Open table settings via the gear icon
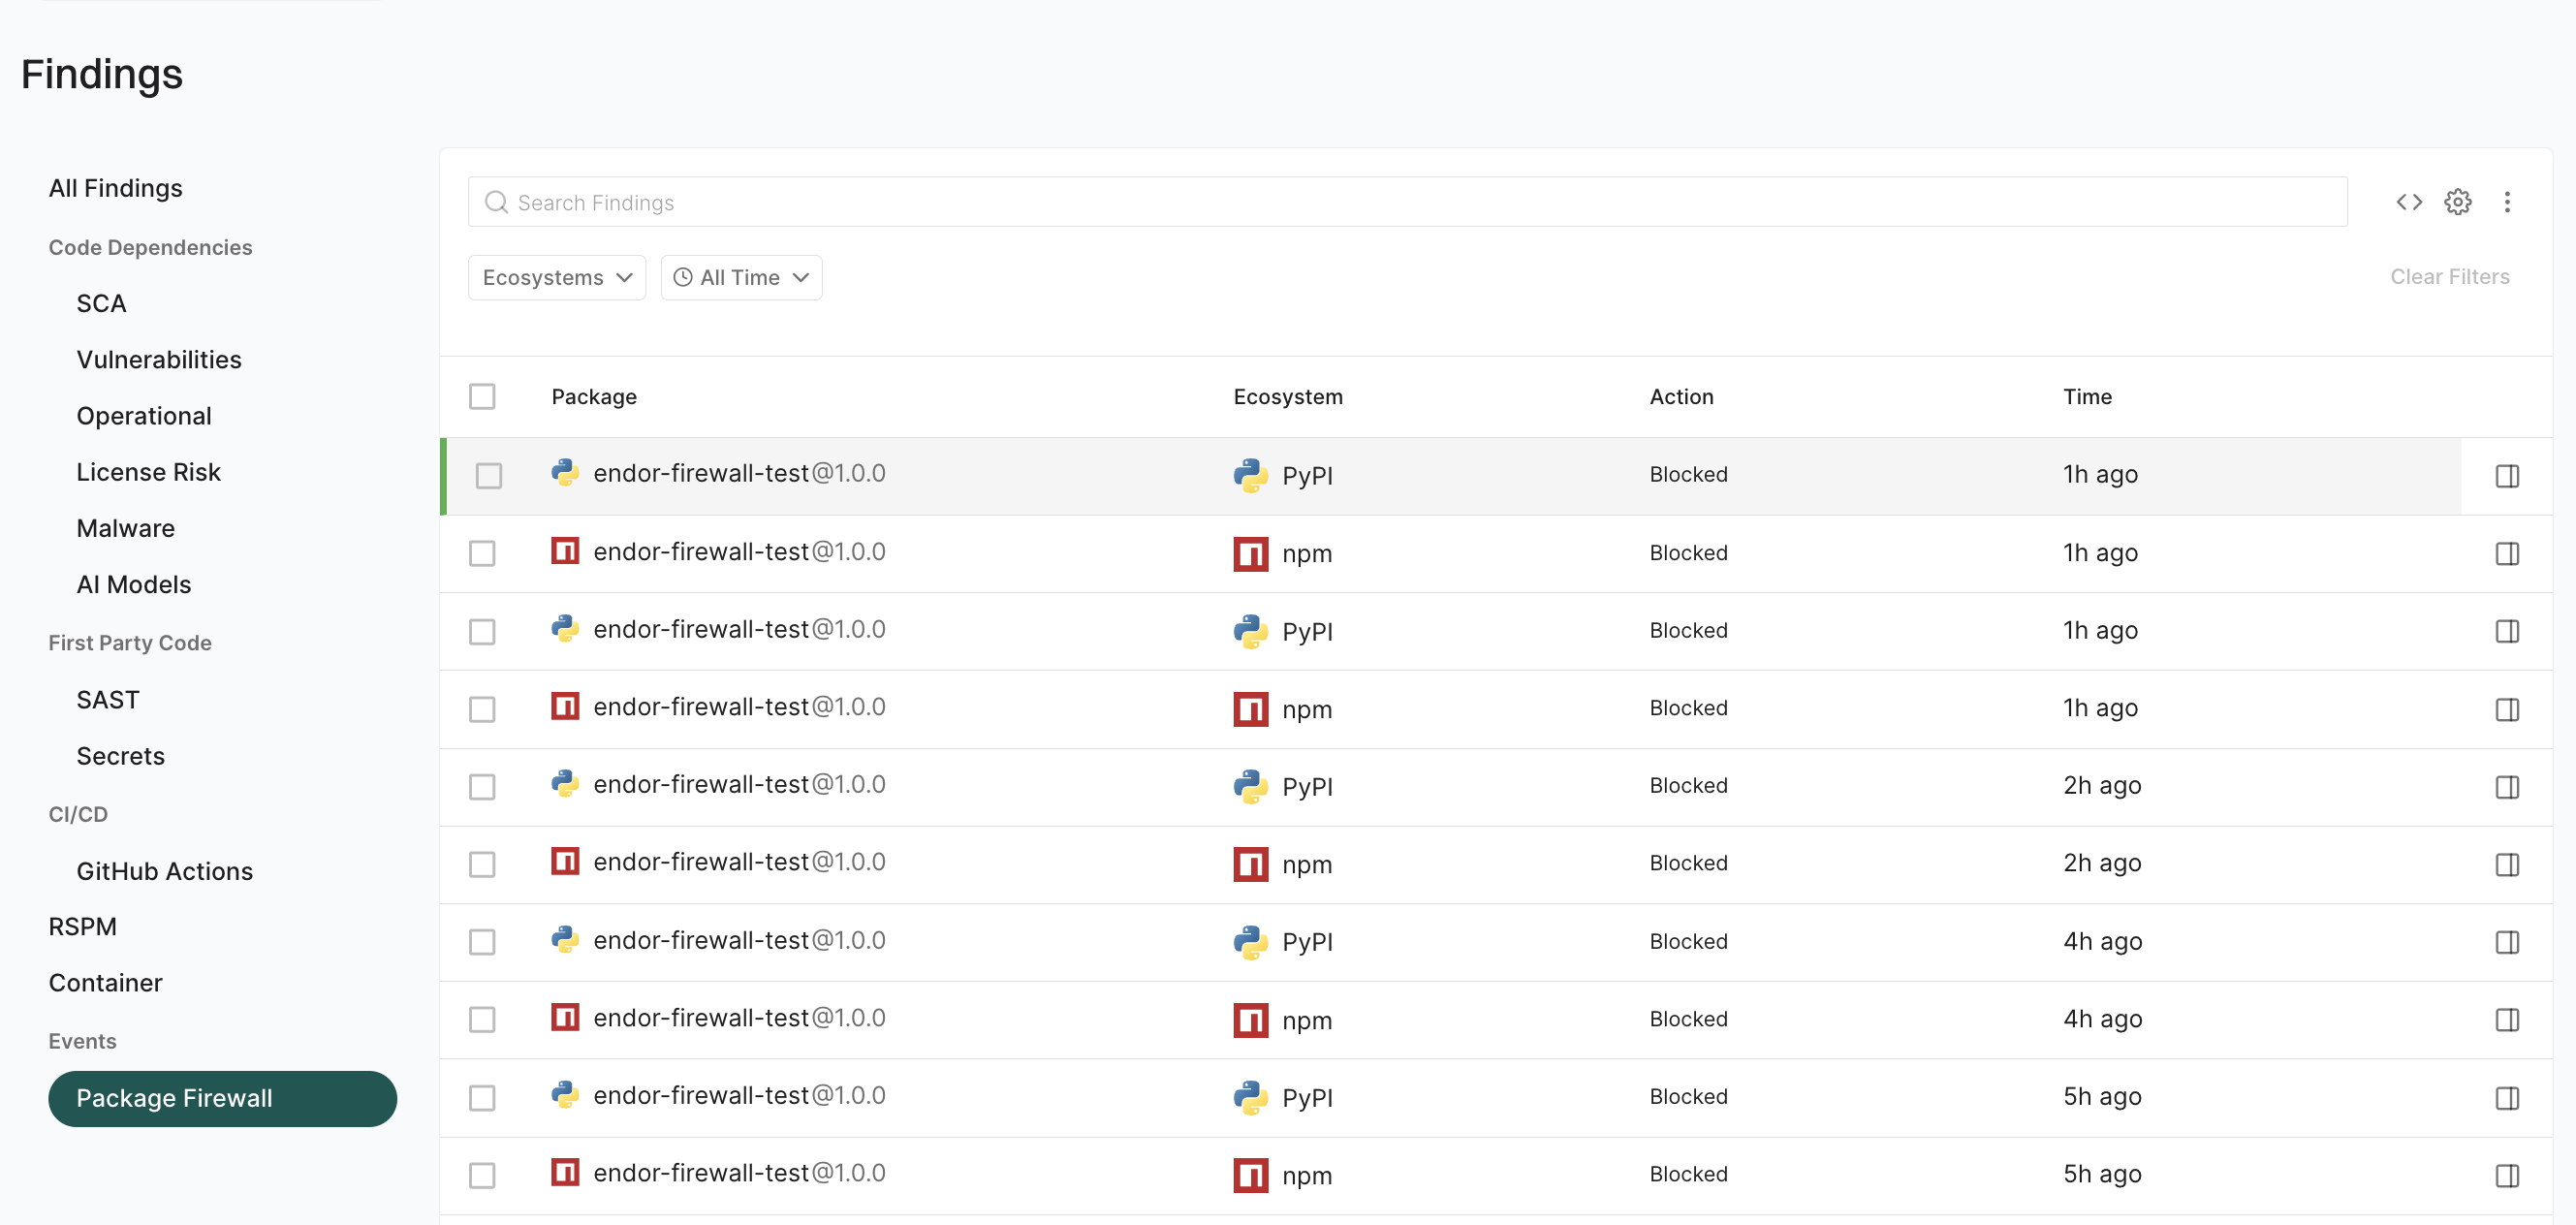 point(2459,201)
